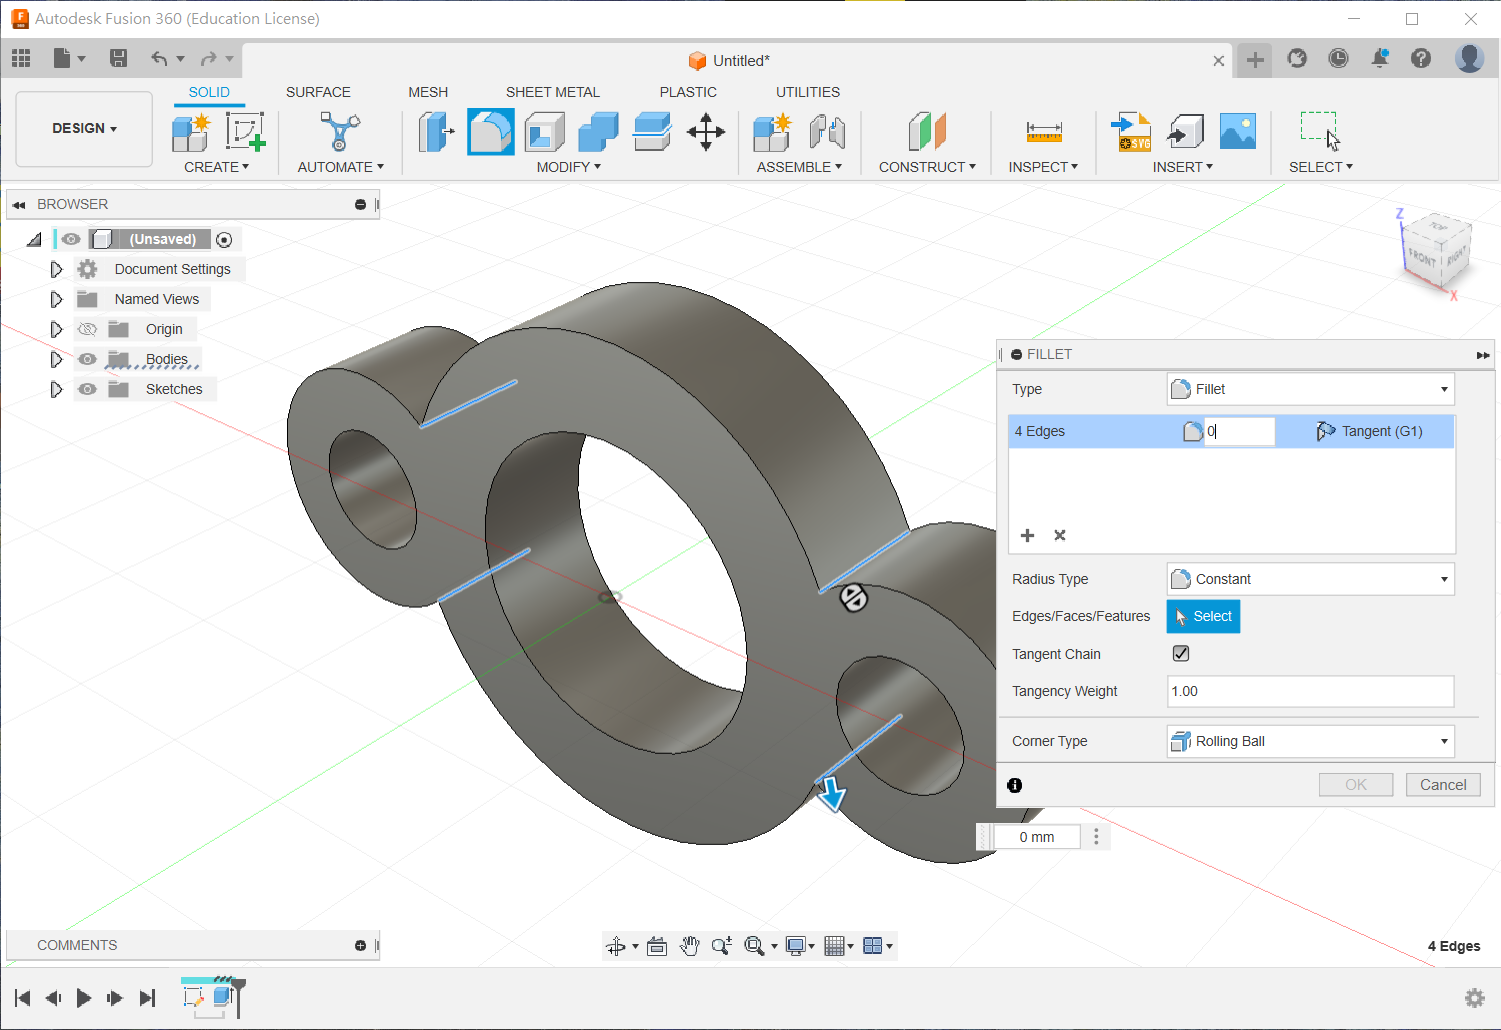Select the Press Pull tool in Modify
The width and height of the screenshot is (1501, 1030).
[x=435, y=132]
